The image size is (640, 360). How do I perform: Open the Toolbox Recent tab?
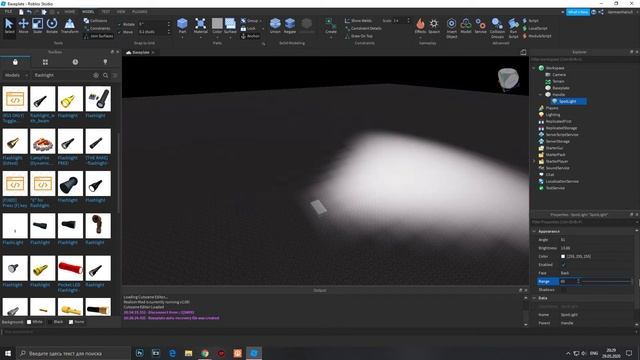75,62
